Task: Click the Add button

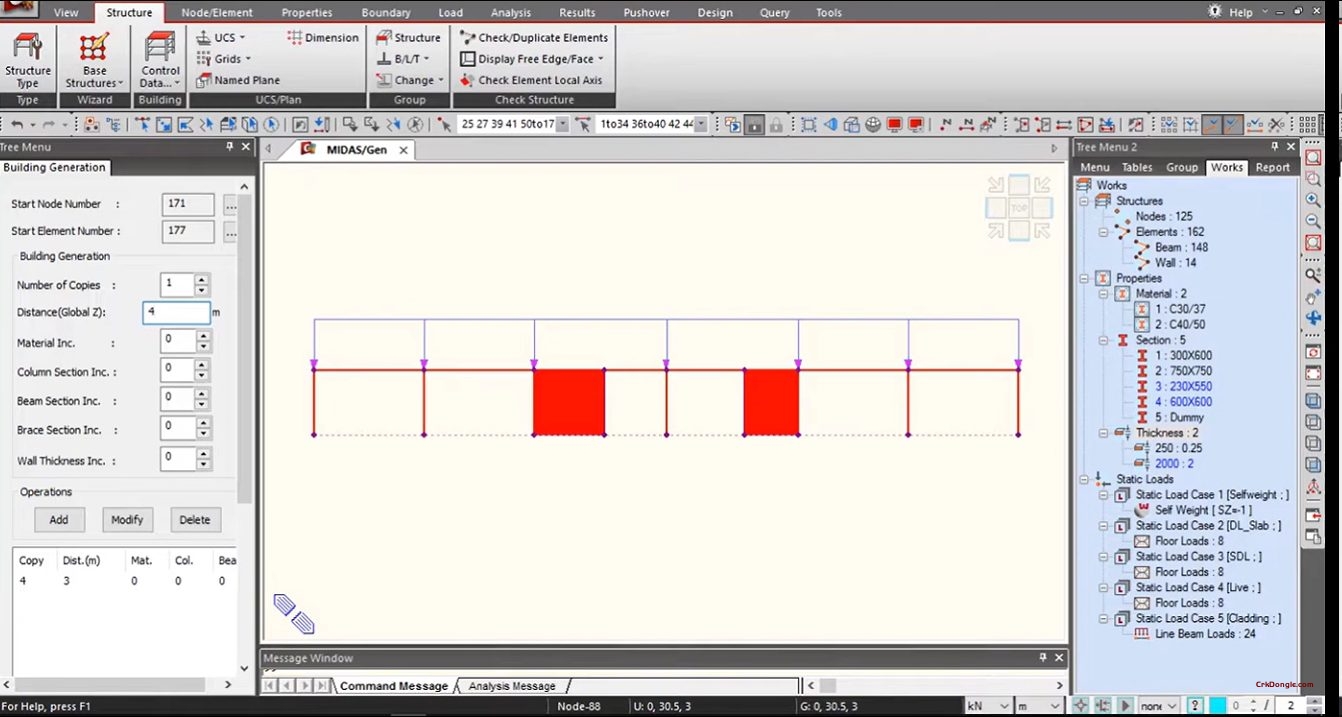Action: (59, 520)
